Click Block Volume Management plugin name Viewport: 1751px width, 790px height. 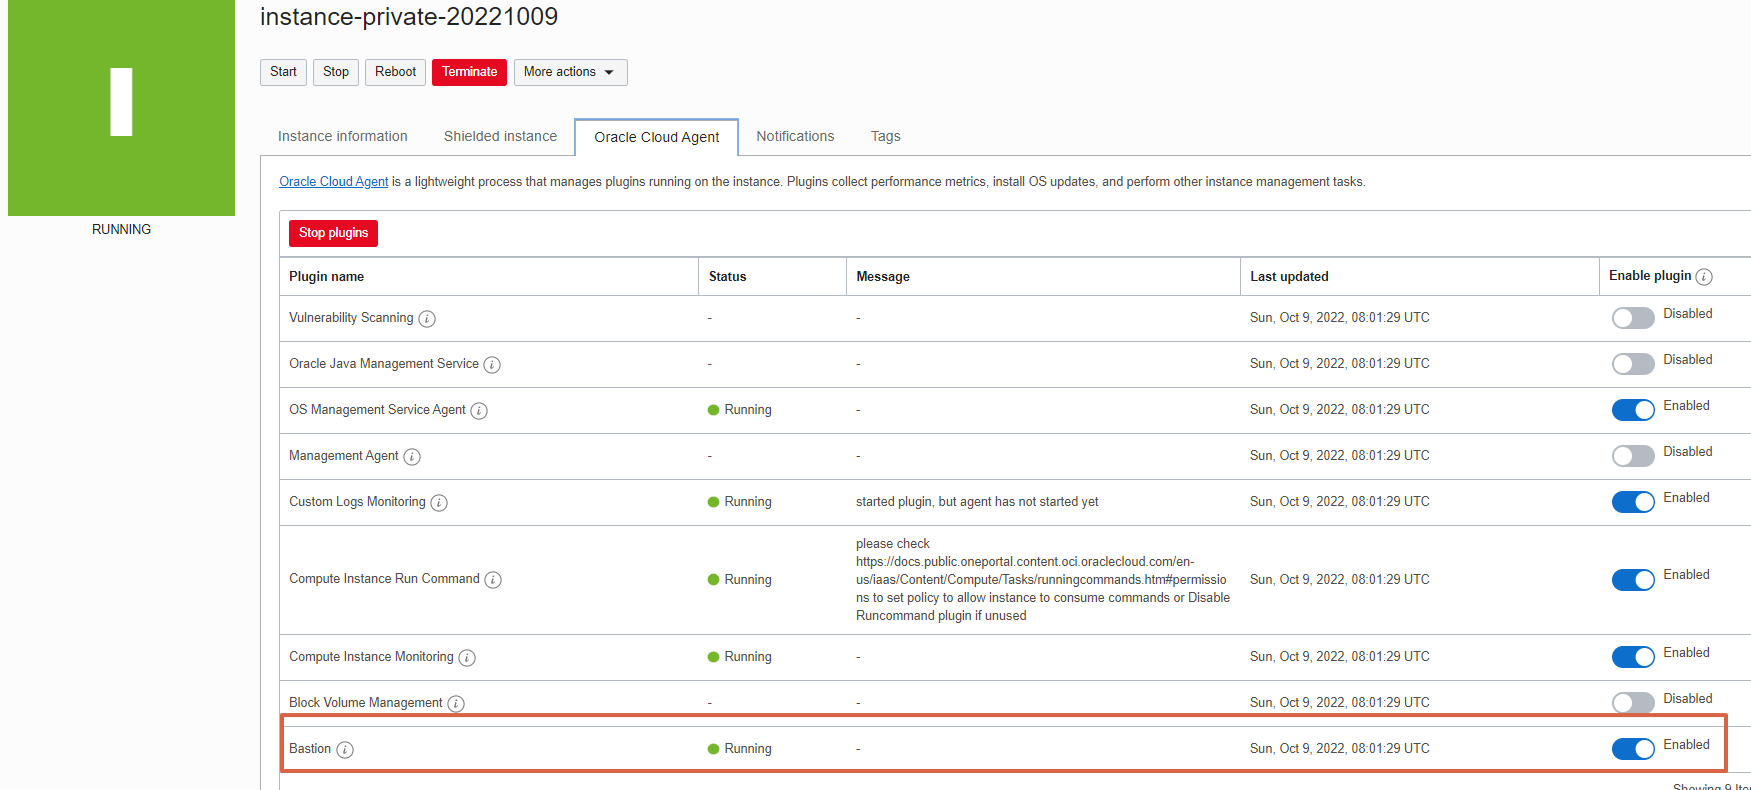[365, 703]
